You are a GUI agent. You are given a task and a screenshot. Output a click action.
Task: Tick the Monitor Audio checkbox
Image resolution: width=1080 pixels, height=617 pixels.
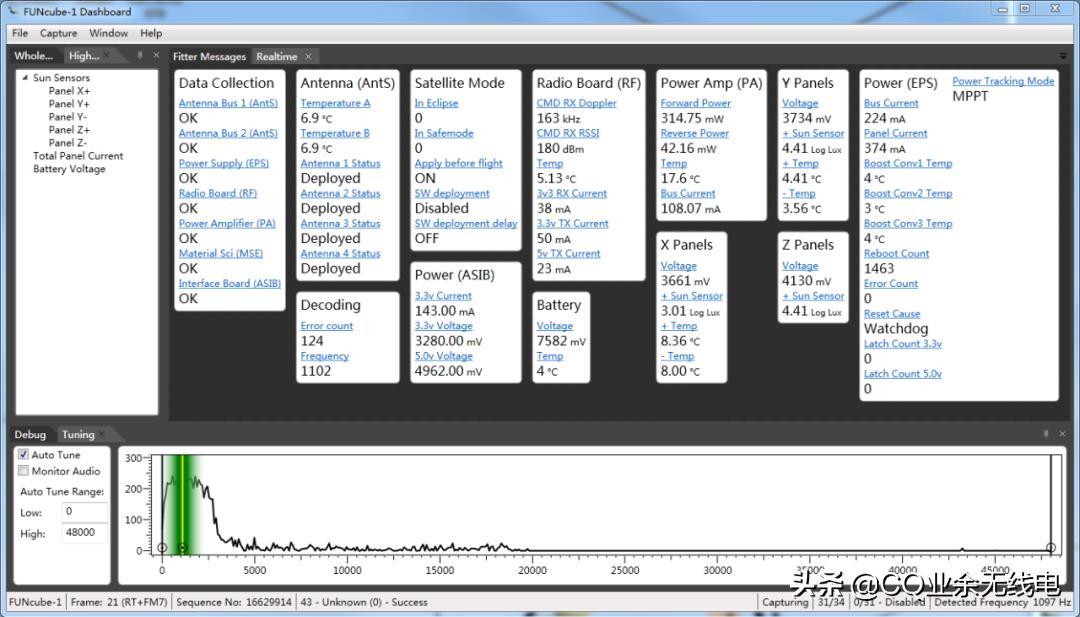[x=23, y=471]
